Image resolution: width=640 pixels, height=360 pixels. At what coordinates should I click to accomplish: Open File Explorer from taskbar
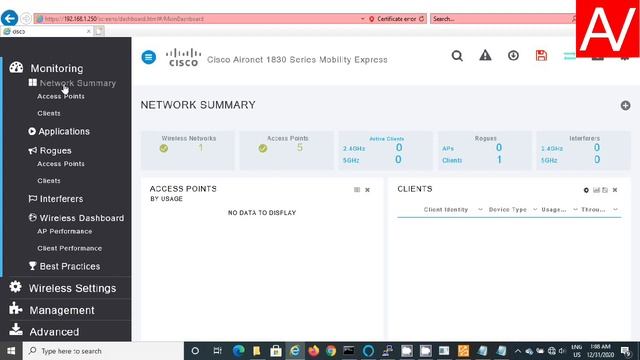click(x=257, y=351)
